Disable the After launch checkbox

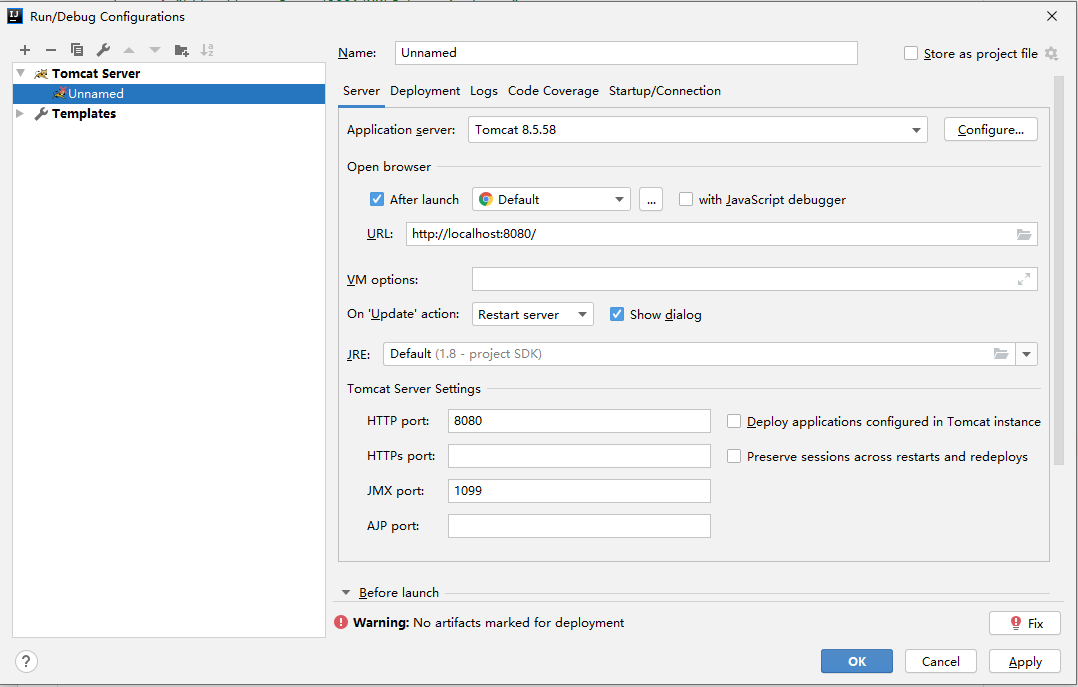click(377, 199)
